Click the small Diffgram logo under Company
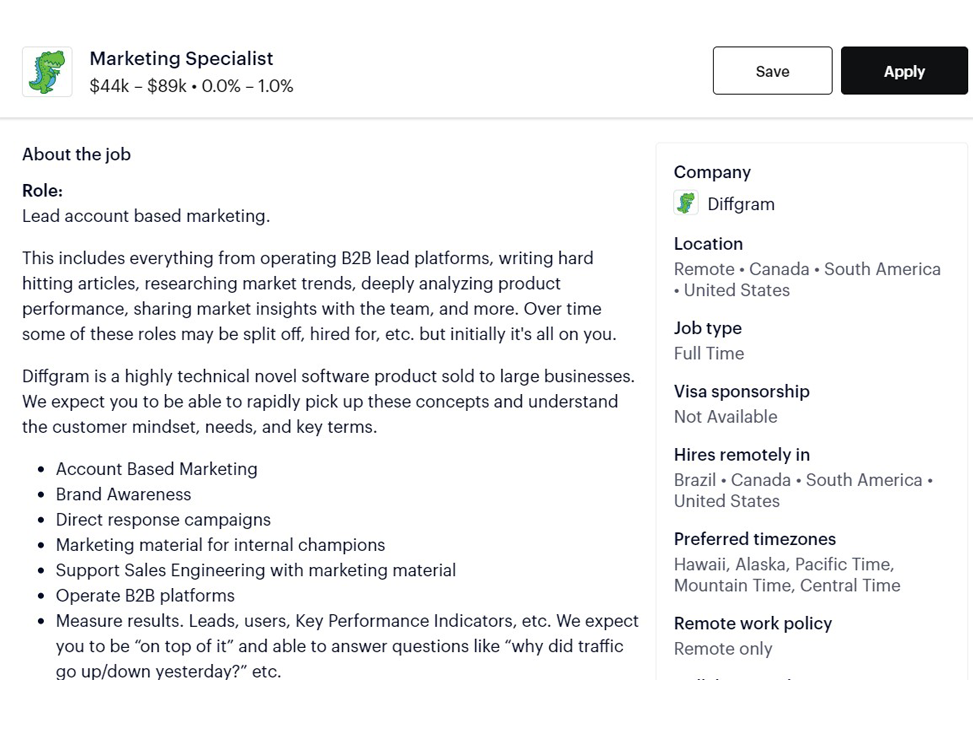973x743 pixels. 686,203
